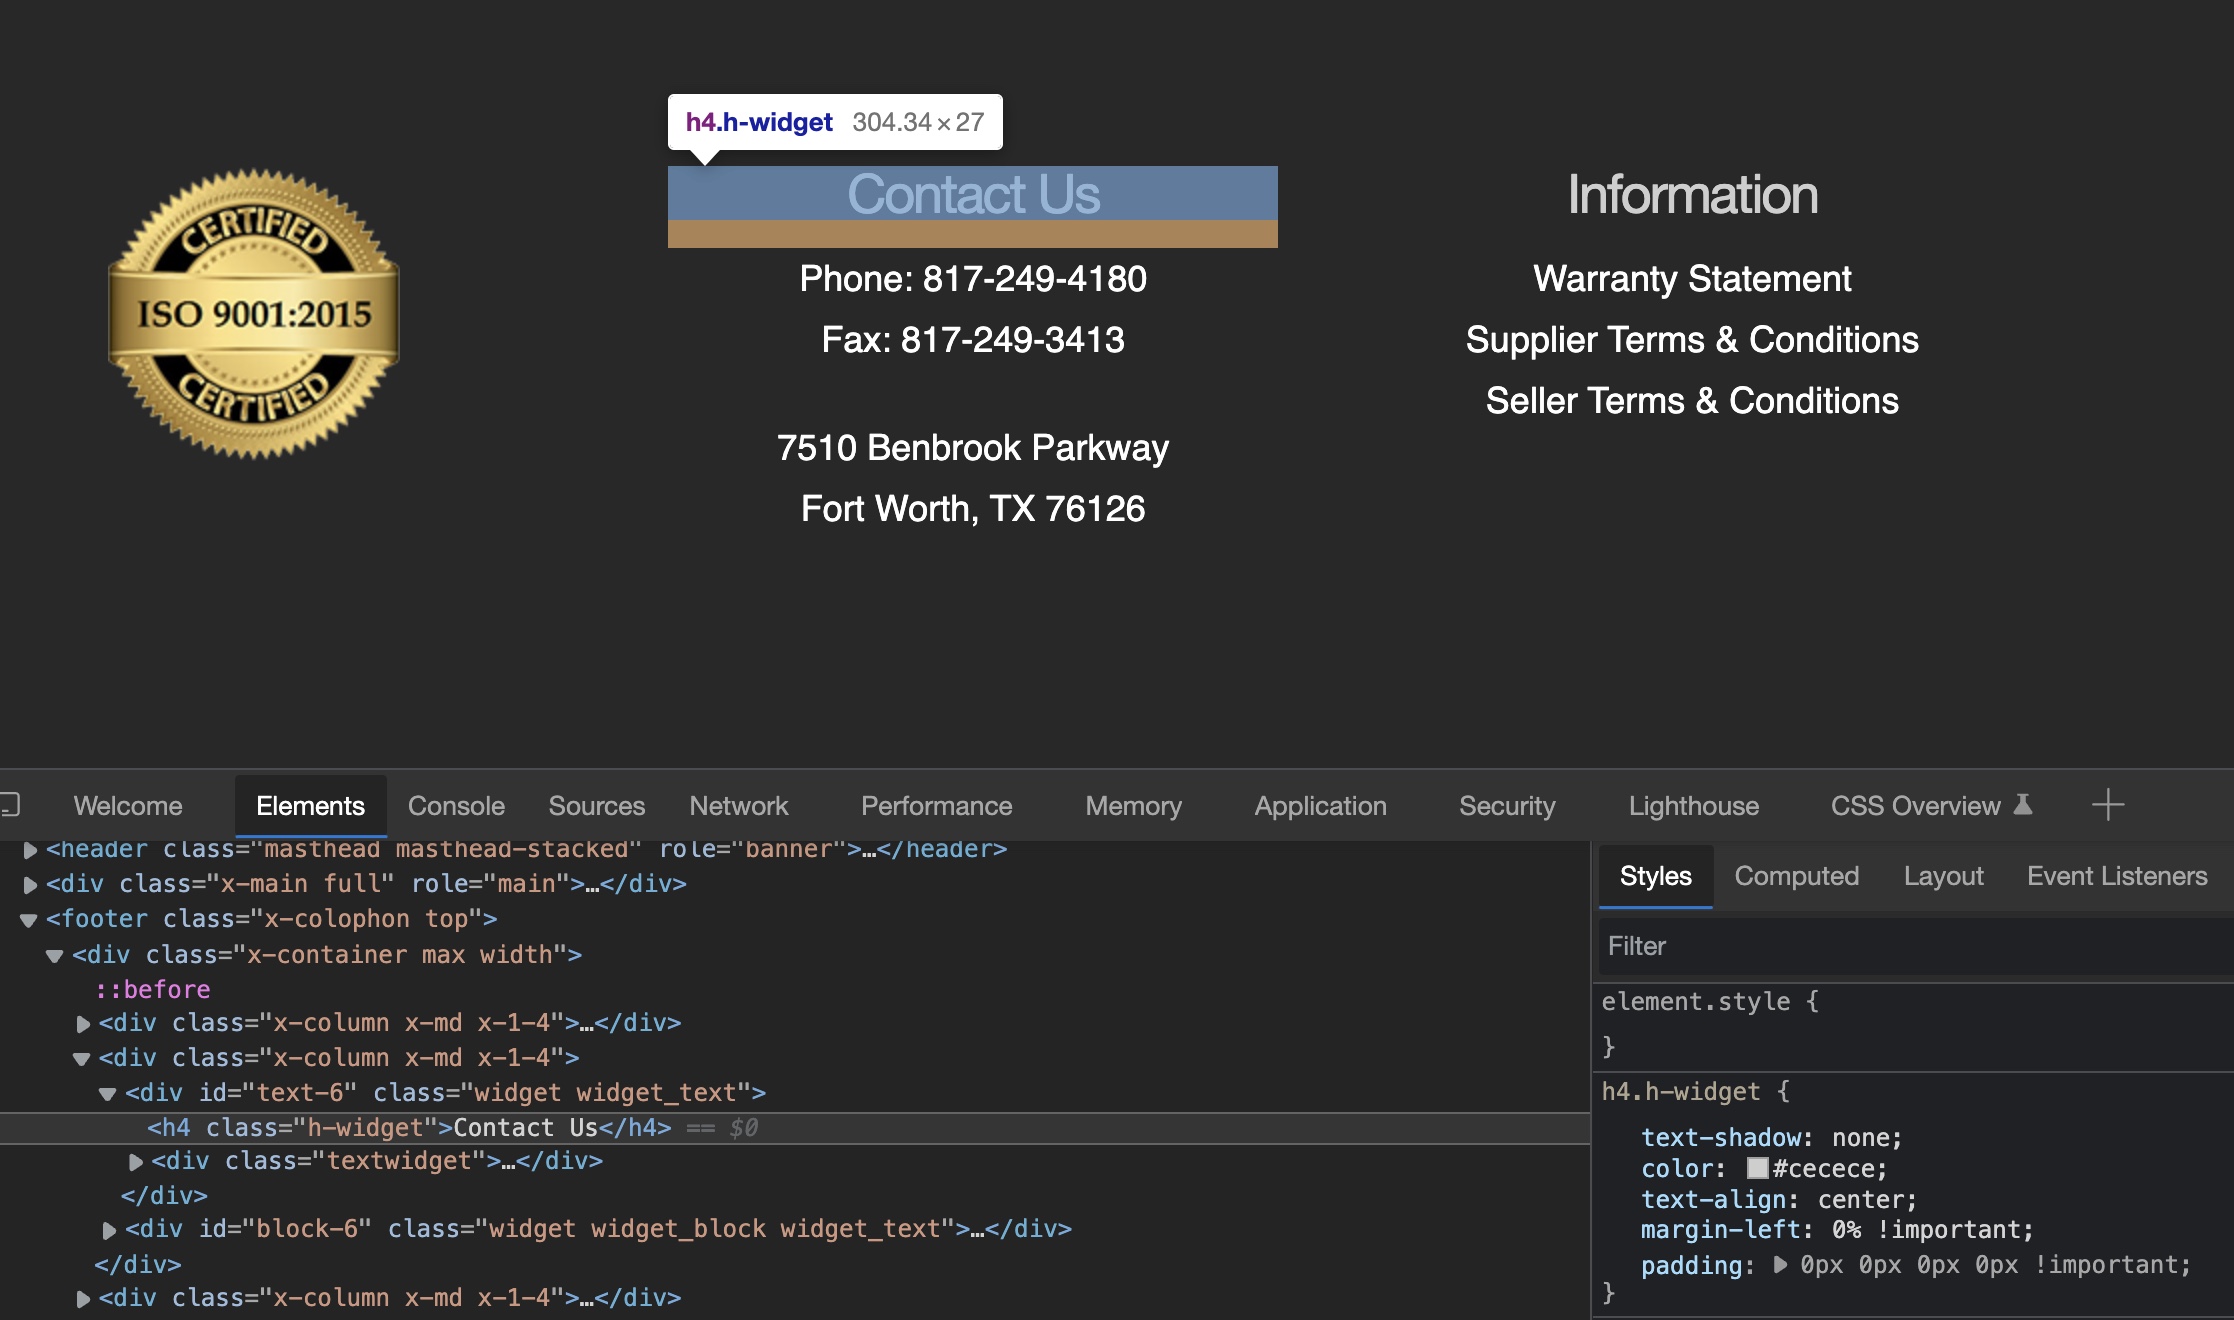Click the device emulation icon at far left
The image size is (2234, 1320).
[x=10, y=805]
